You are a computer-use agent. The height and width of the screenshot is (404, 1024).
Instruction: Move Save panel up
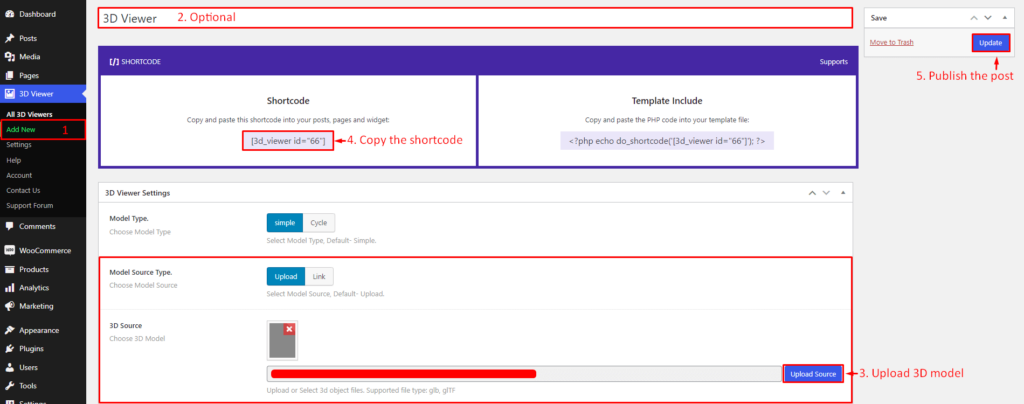pyautogui.click(x=974, y=18)
